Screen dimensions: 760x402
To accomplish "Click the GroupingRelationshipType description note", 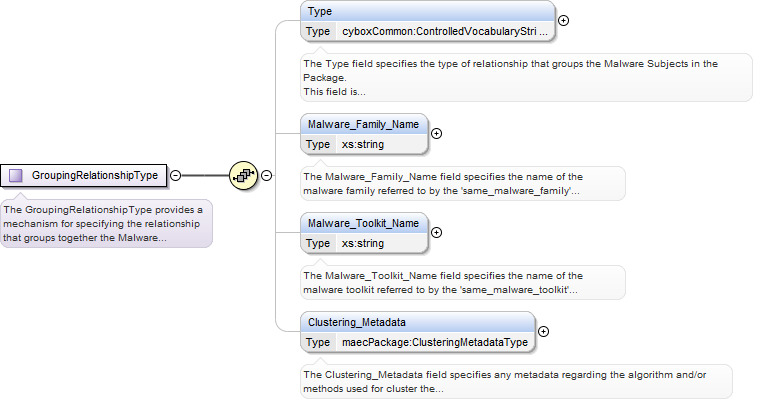I will [106, 224].
